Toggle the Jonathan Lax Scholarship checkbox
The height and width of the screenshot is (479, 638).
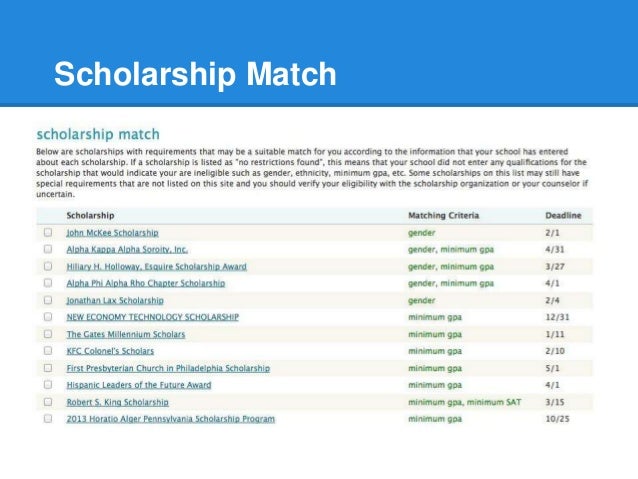click(48, 300)
